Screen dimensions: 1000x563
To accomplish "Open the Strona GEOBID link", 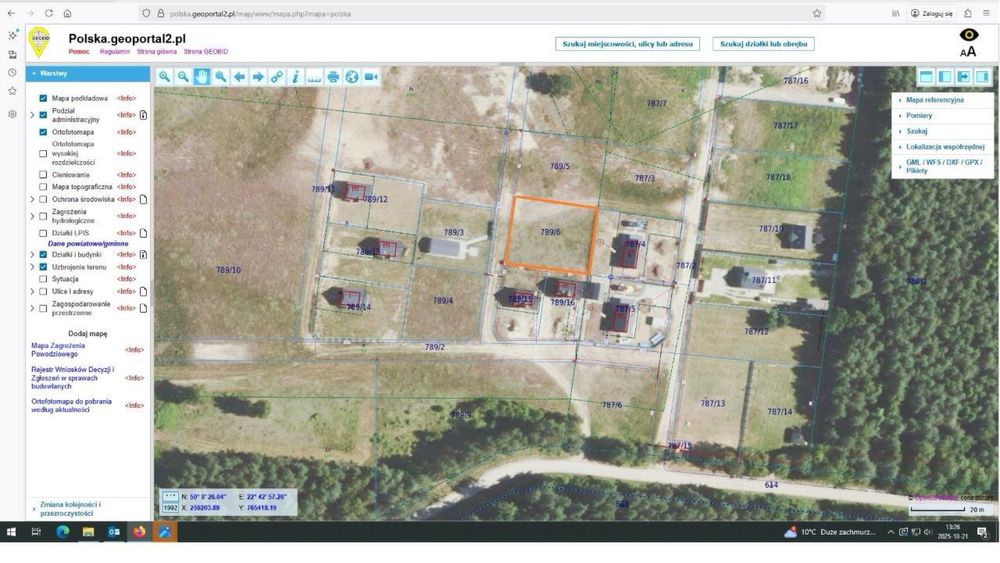I will 205,52.
